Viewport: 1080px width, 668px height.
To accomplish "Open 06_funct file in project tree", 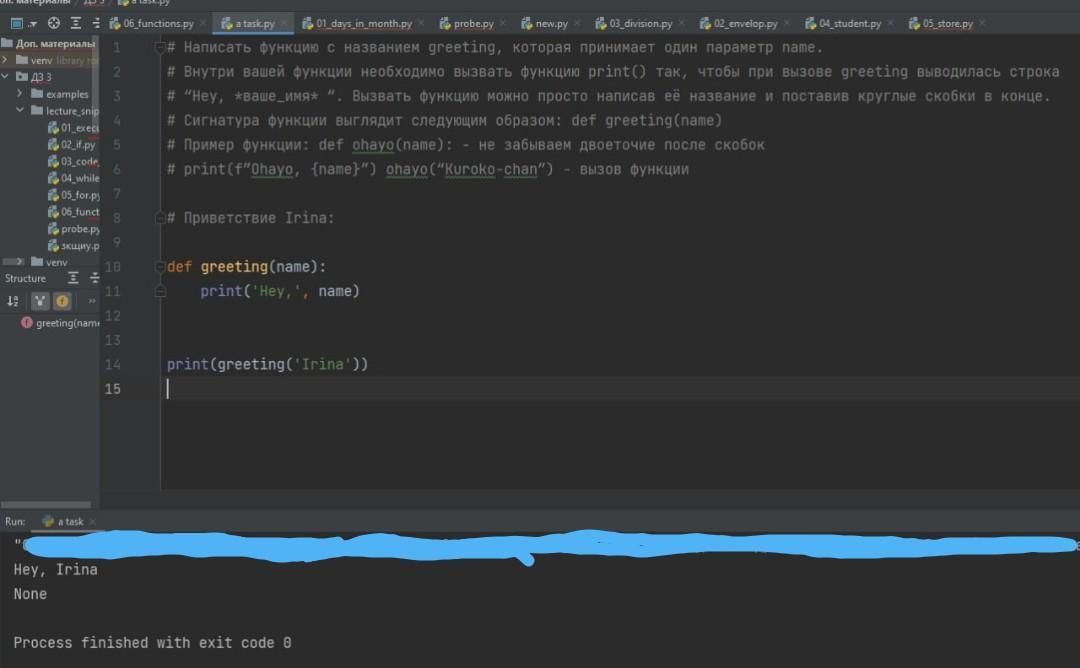I will point(73,212).
